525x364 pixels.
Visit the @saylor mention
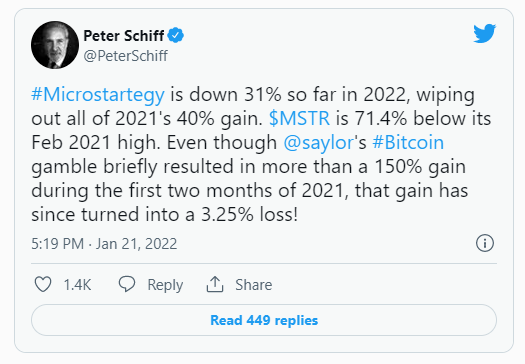tap(318, 143)
